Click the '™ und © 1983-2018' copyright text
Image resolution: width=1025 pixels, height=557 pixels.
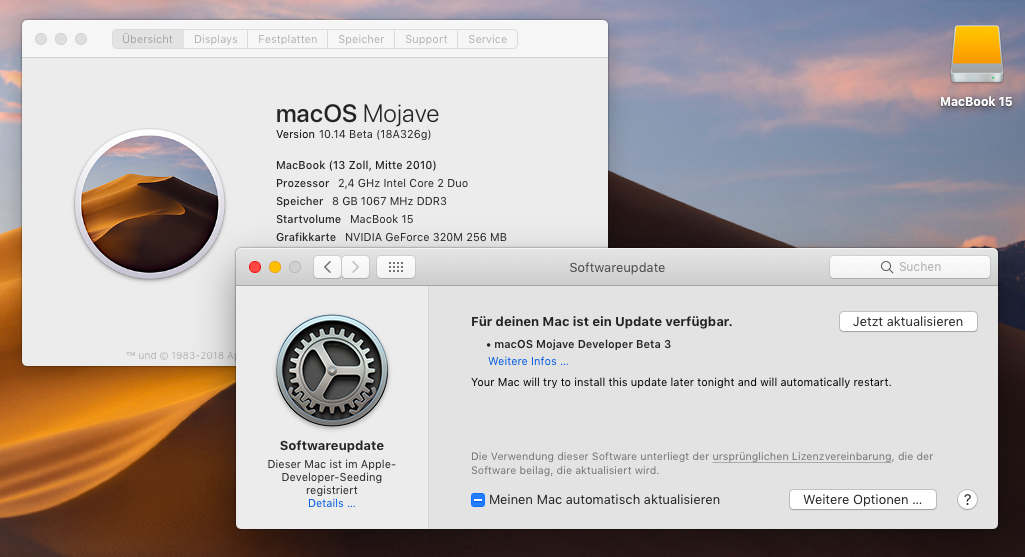(x=180, y=356)
